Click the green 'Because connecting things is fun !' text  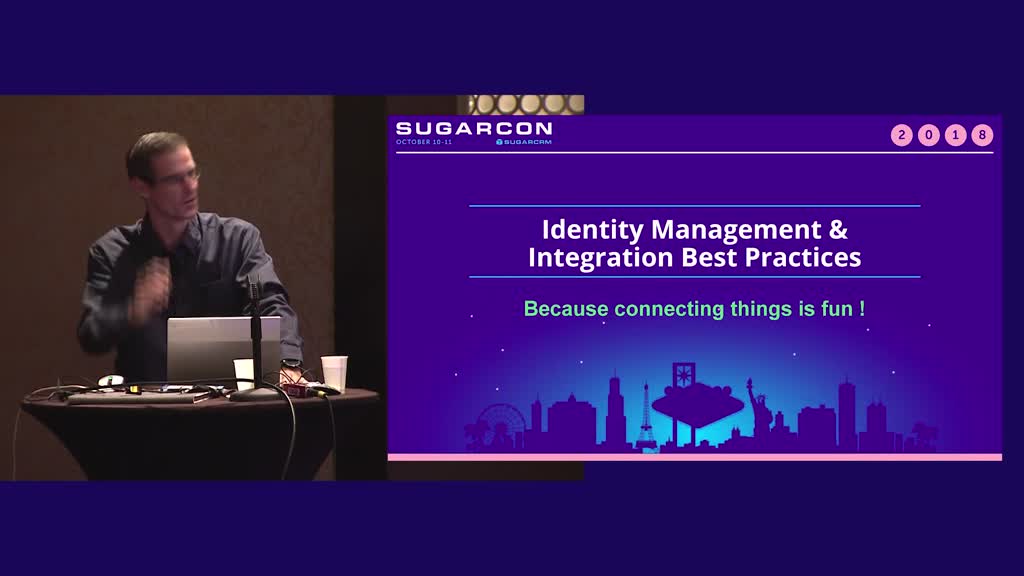694,309
